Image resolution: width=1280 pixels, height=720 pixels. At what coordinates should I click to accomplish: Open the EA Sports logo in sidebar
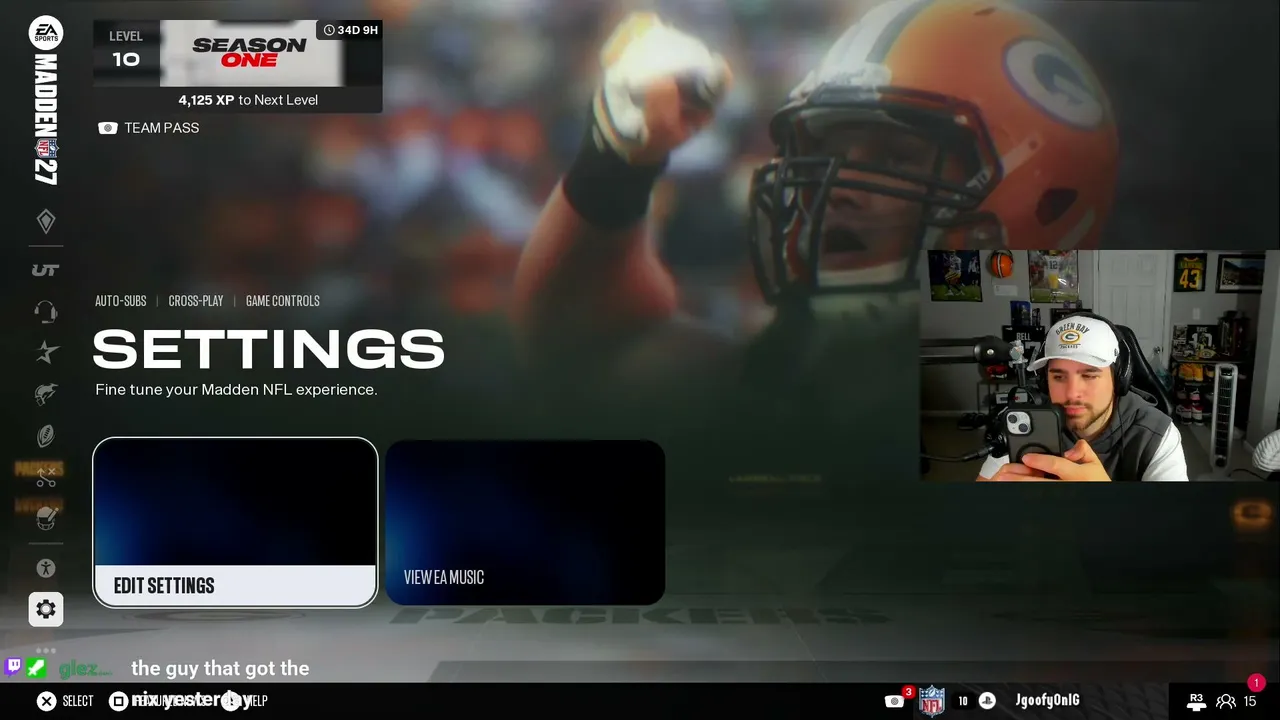click(x=46, y=32)
